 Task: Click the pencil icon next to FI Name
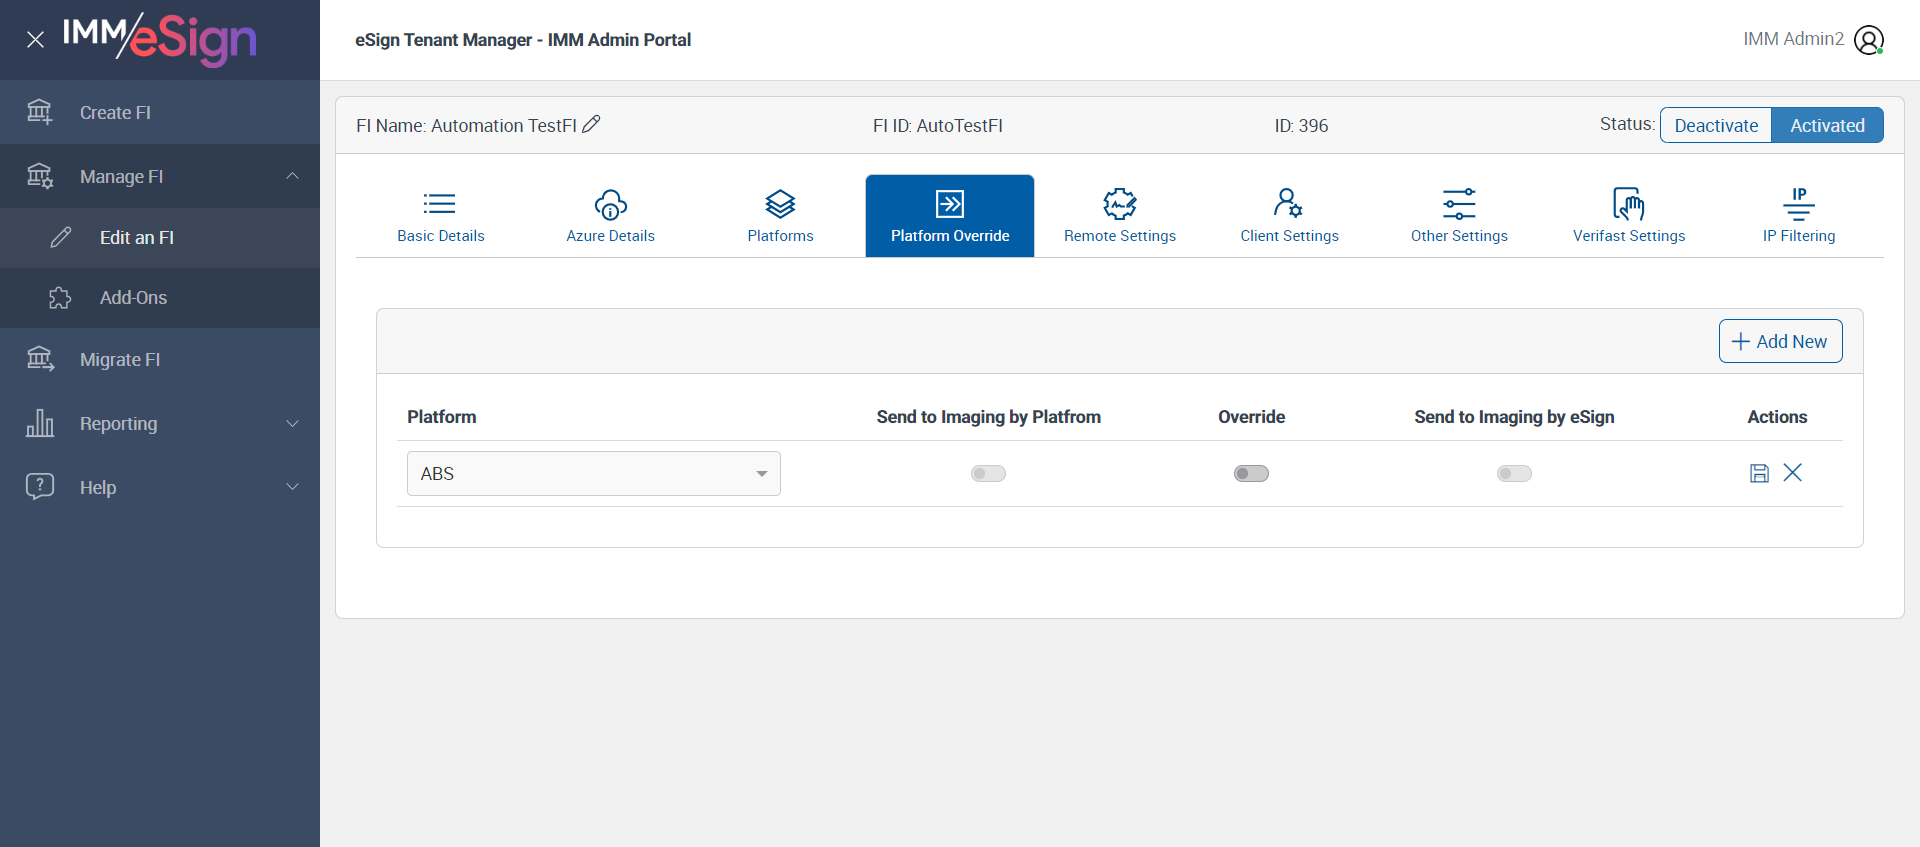[x=591, y=124]
